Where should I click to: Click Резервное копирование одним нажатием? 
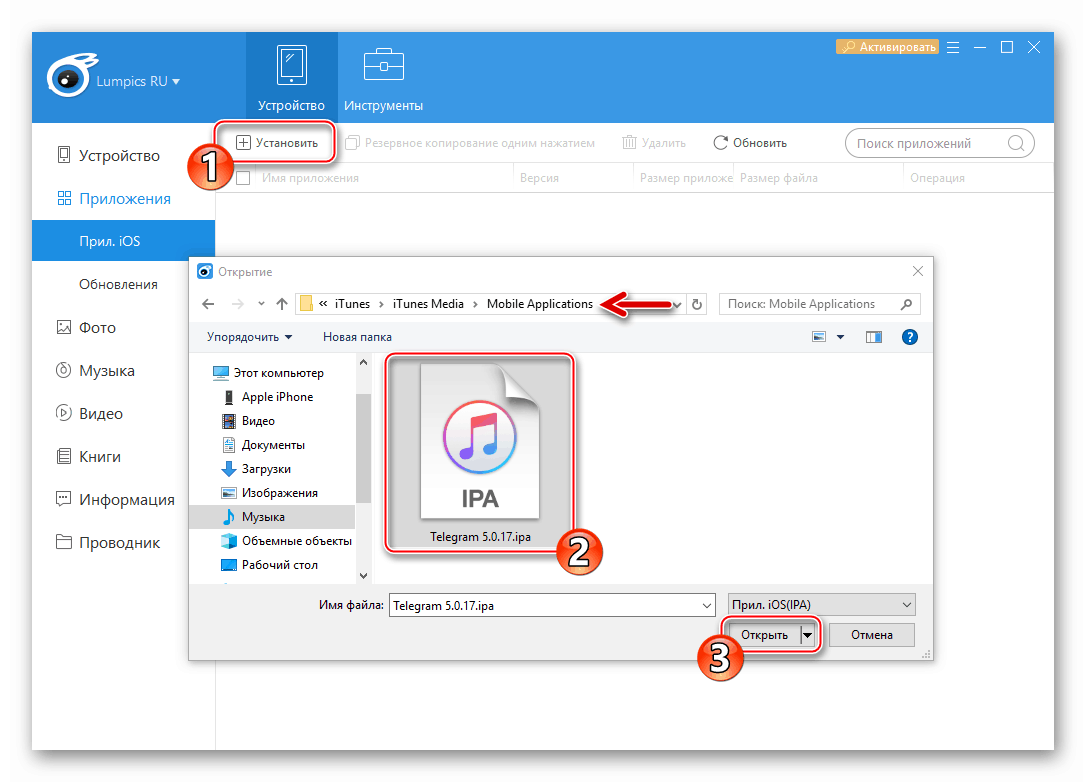(470, 143)
